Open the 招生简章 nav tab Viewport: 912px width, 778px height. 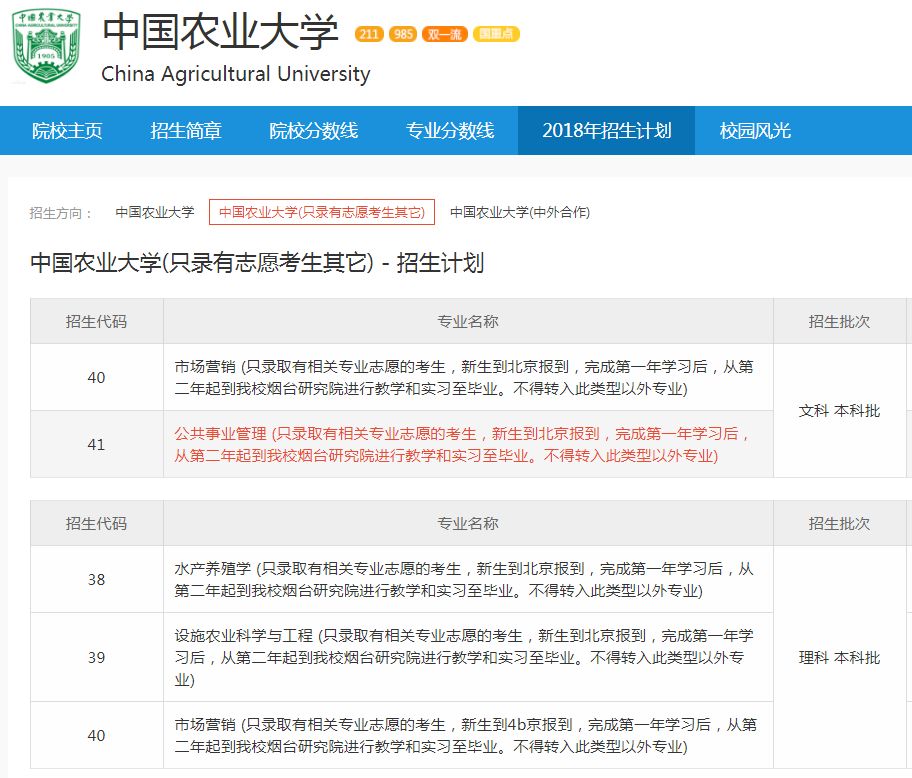pos(186,130)
